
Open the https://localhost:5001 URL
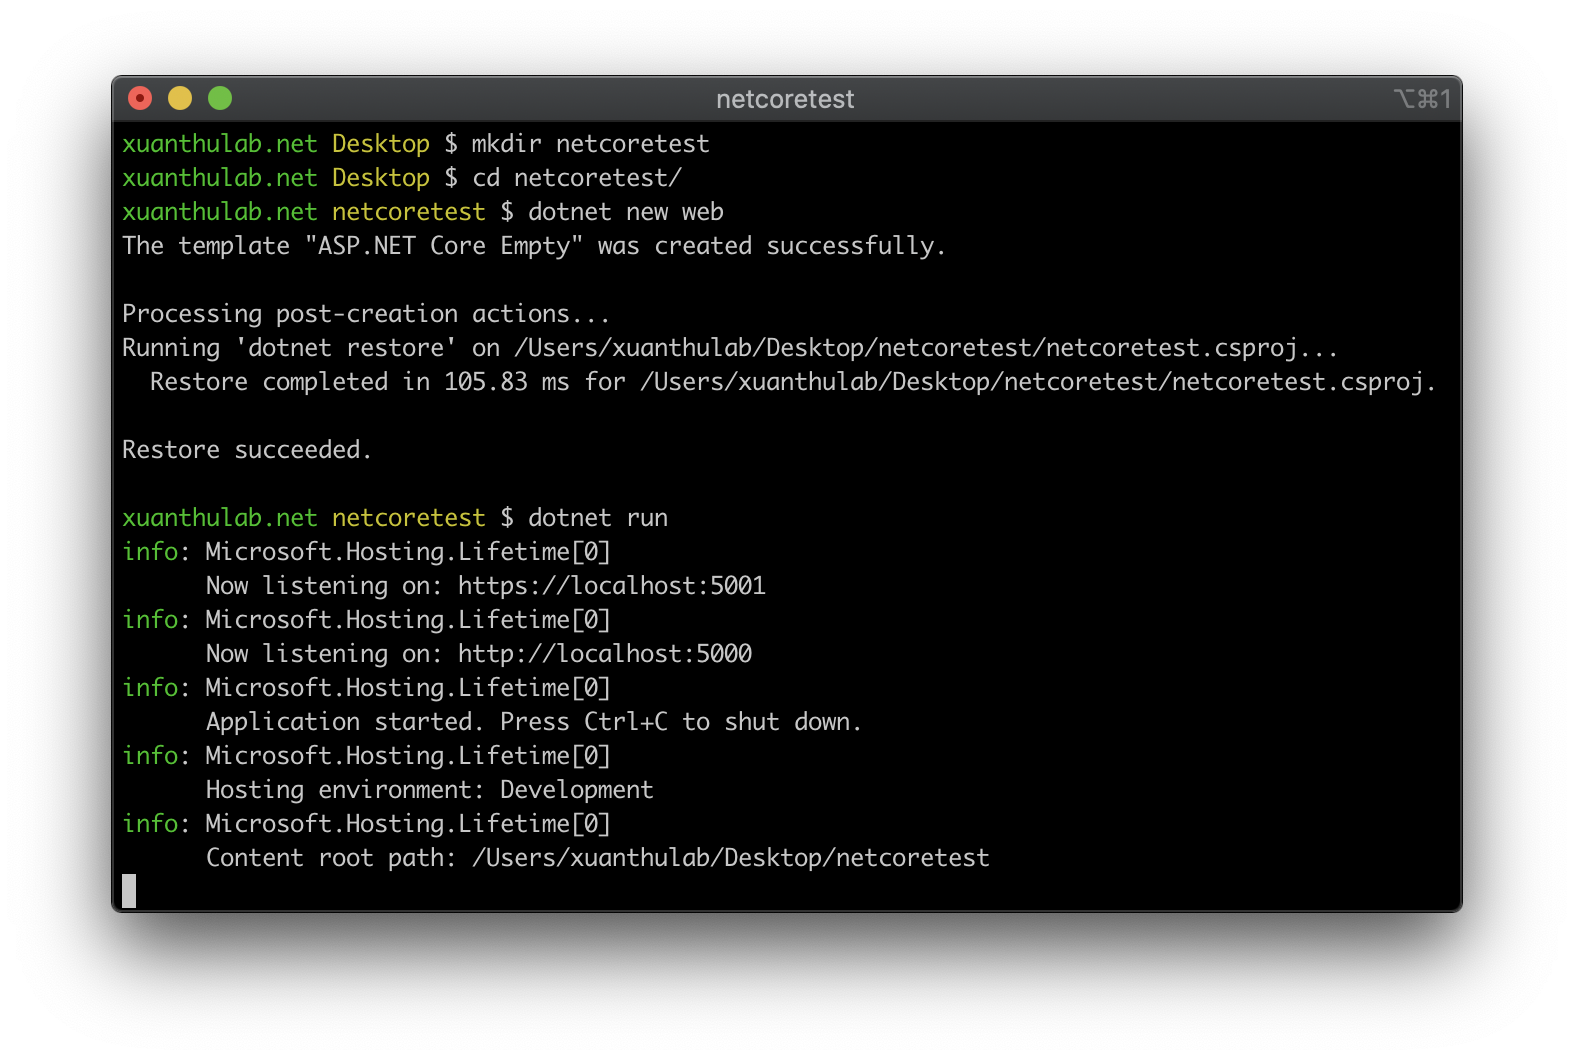coord(612,586)
